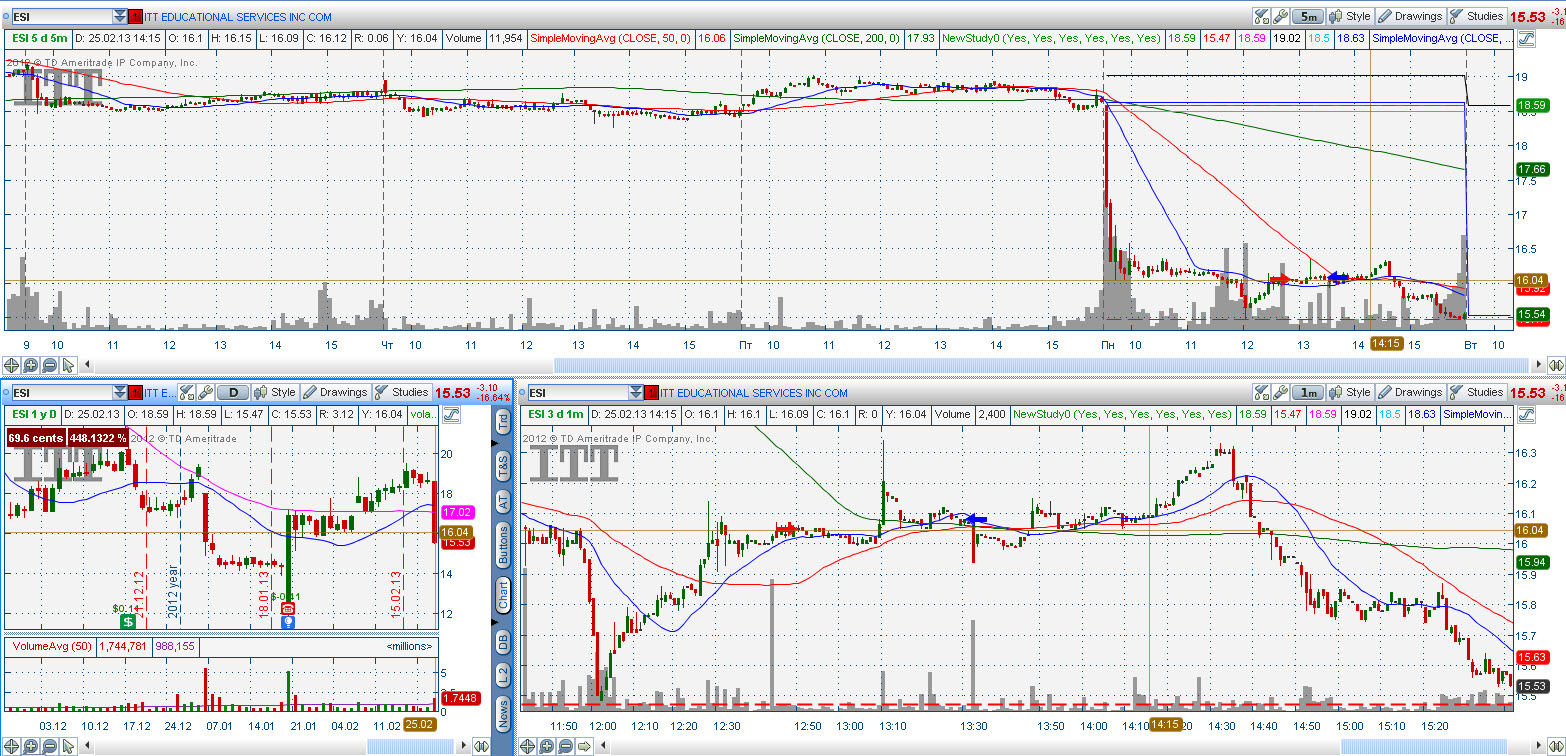Open Drawings menu in daily chart
This screenshot has height=756, width=1566.
[335, 393]
